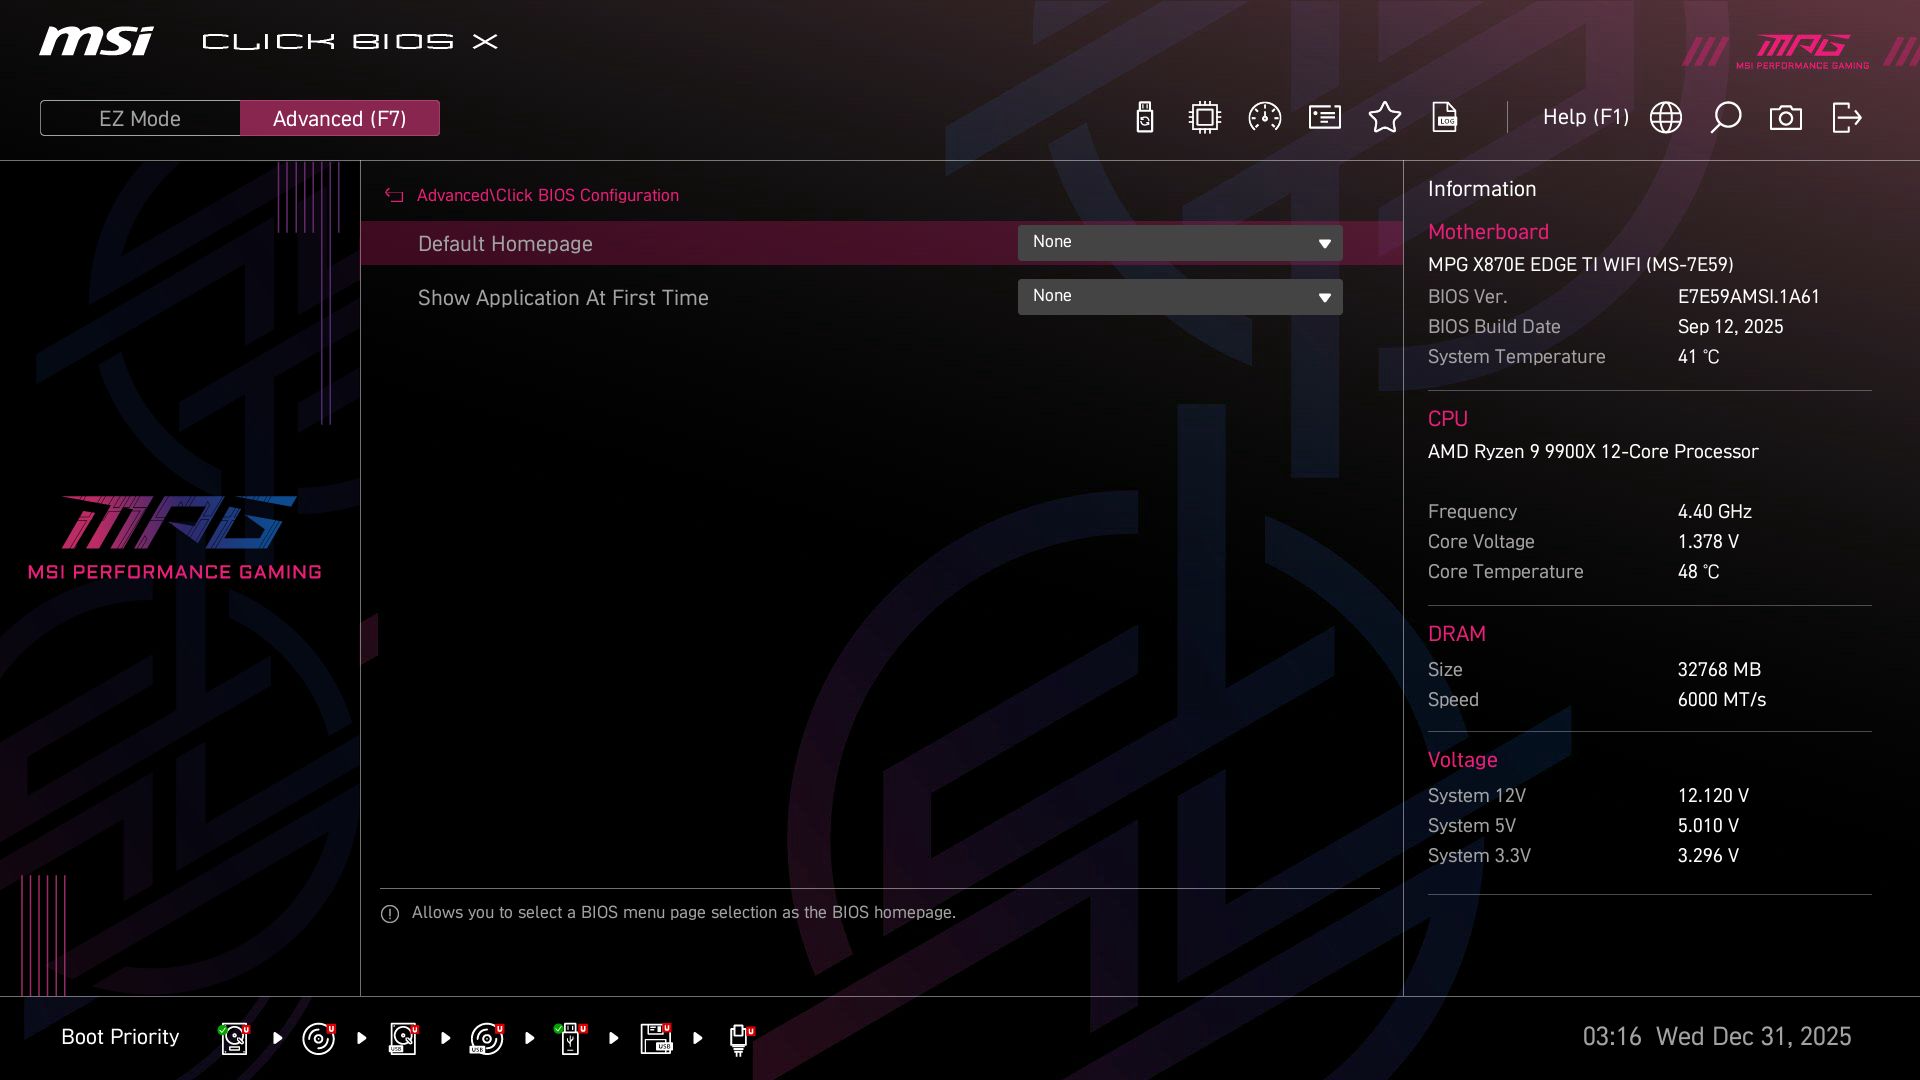Switch to EZ Mode tab

[139, 117]
